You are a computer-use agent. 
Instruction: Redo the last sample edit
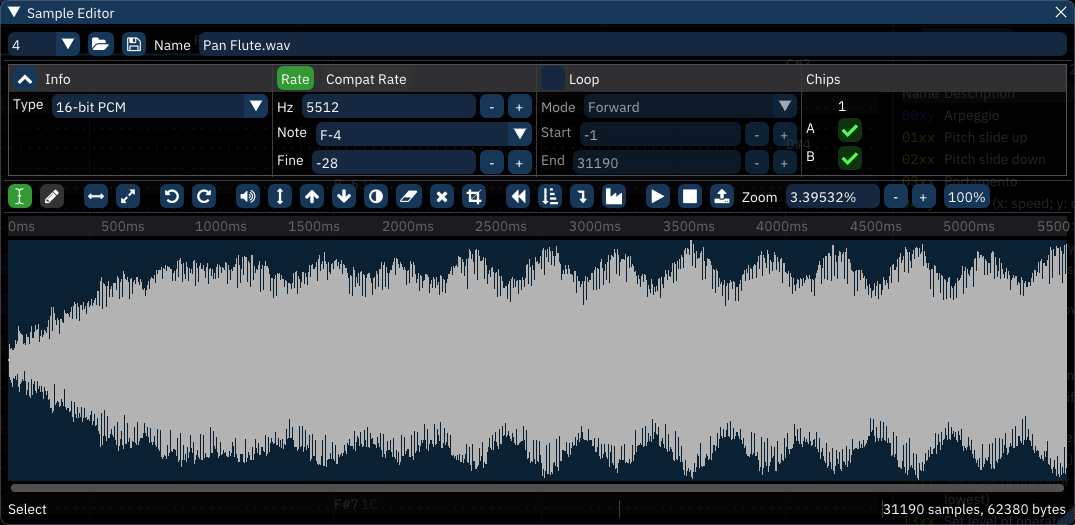204,197
